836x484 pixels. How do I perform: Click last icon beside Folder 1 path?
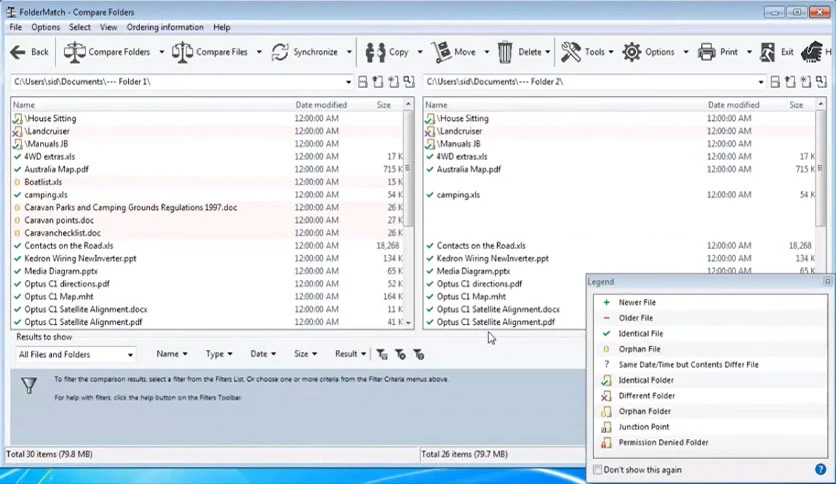409,82
